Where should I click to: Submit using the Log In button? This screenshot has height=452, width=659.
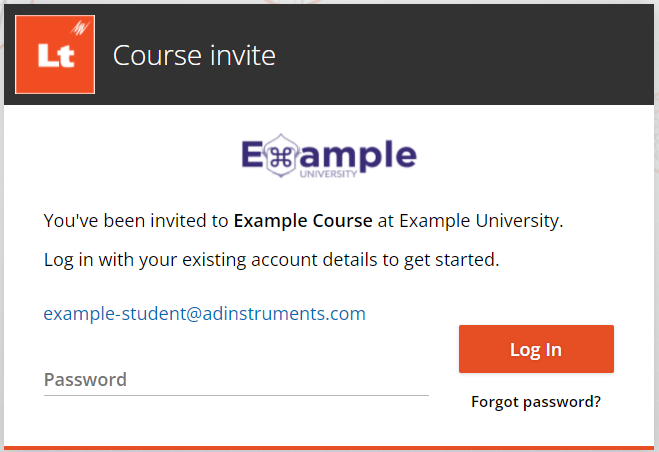tap(536, 349)
